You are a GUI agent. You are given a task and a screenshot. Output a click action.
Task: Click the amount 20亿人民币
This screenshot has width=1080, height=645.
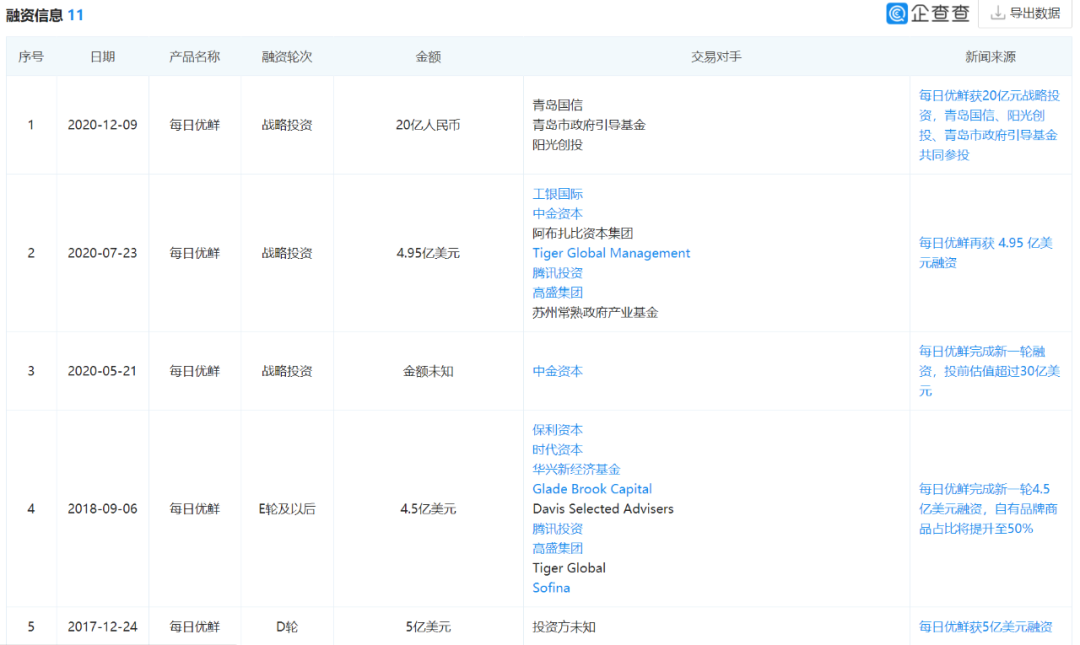point(428,125)
